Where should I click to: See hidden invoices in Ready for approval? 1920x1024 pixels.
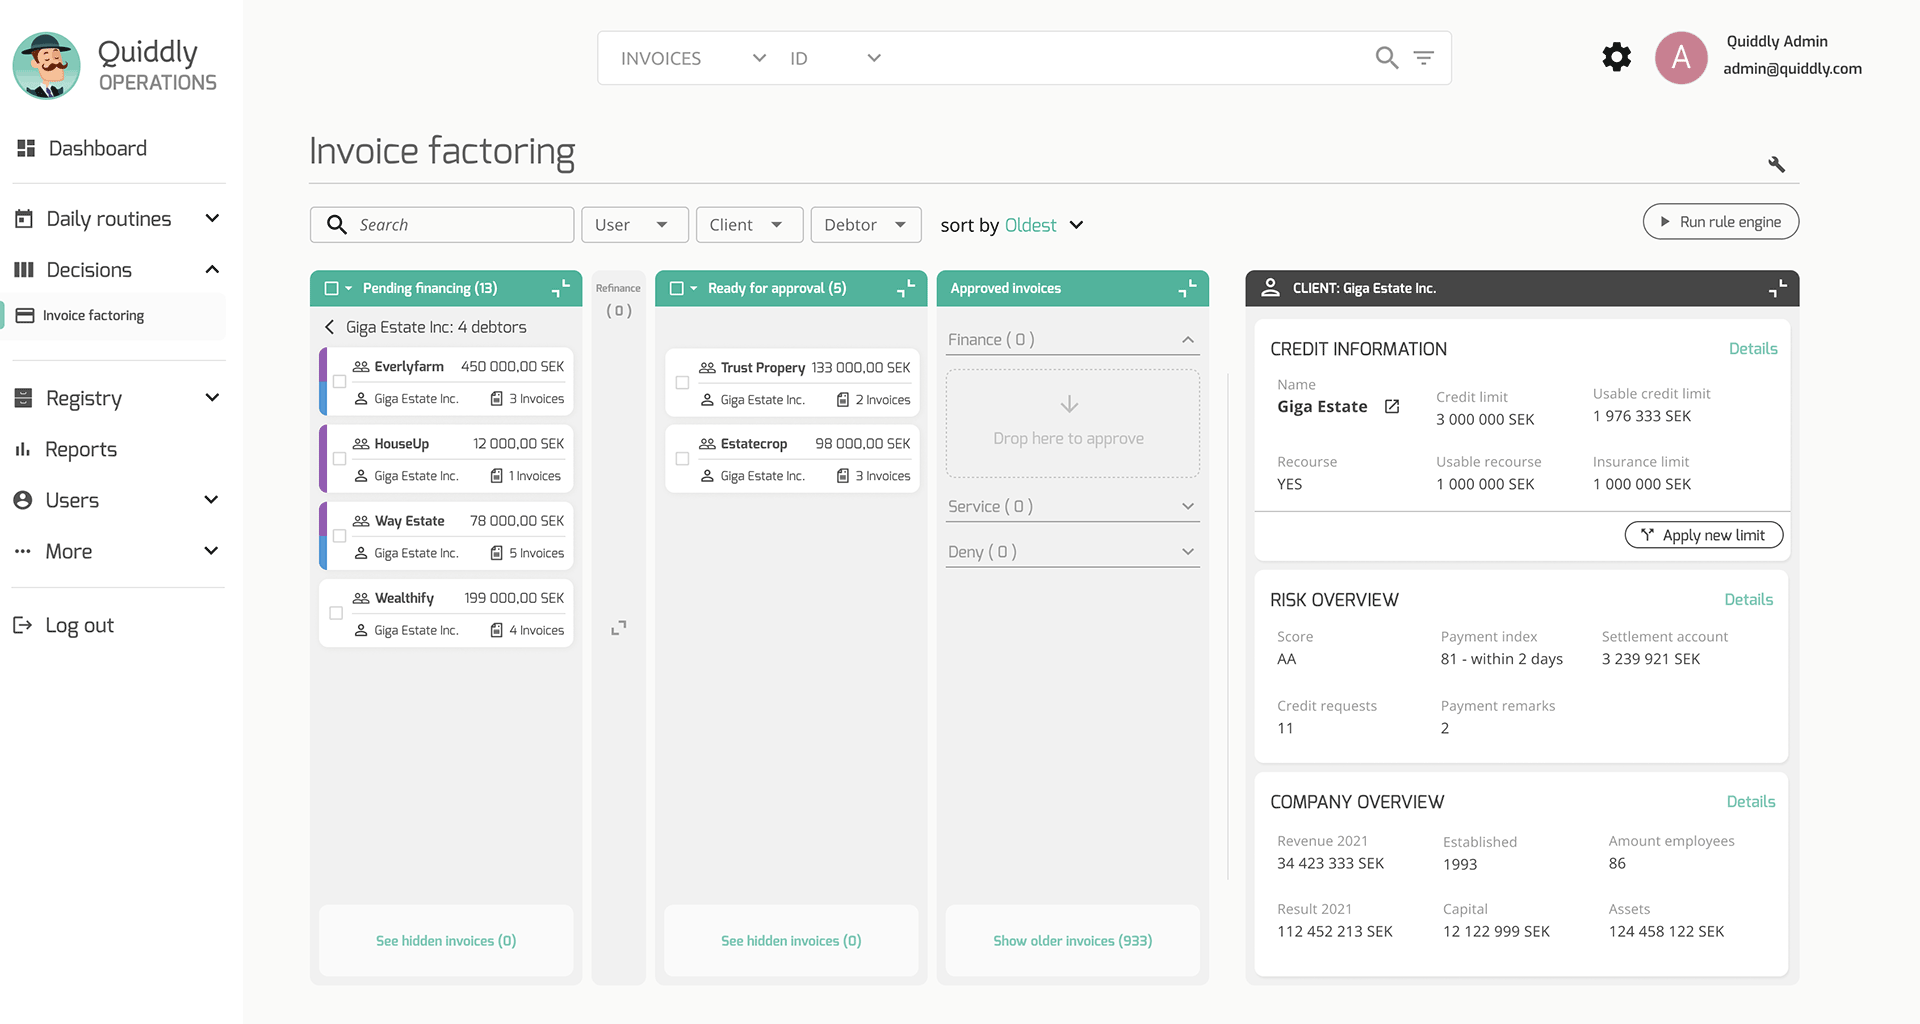coord(791,940)
